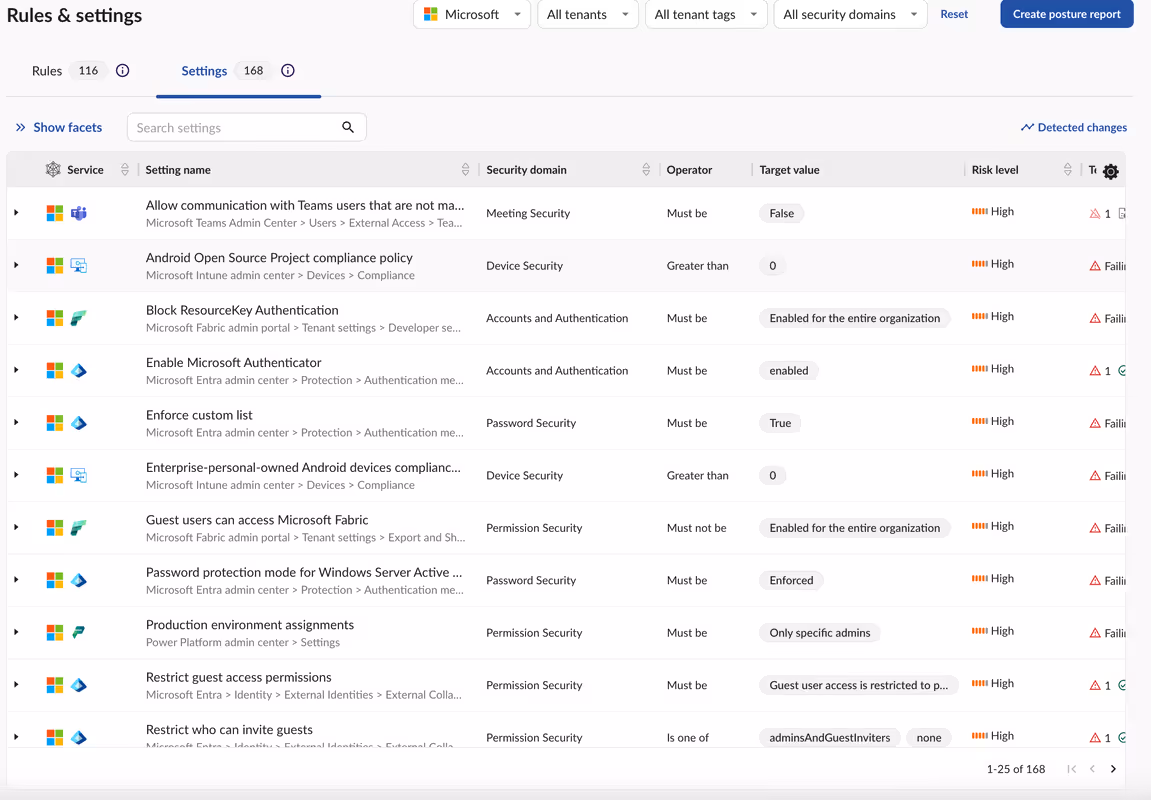Click Meeting Security domain cell
Image resolution: width=1151 pixels, height=800 pixels.
tap(528, 213)
